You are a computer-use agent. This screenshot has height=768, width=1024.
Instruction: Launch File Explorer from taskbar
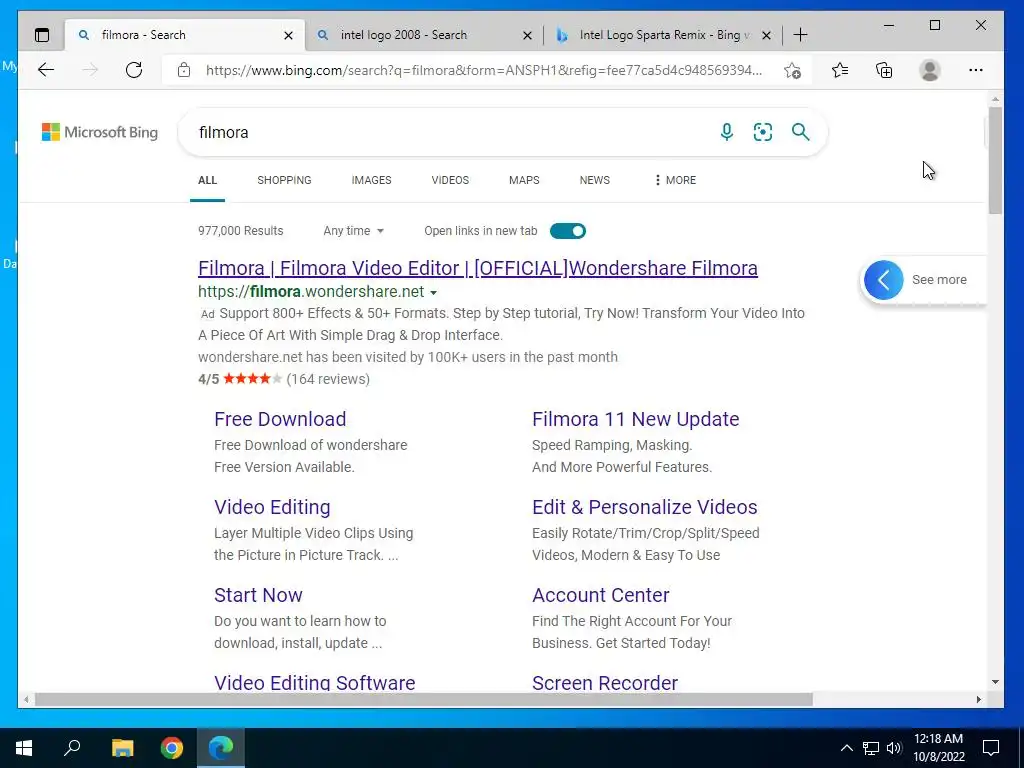click(122, 748)
